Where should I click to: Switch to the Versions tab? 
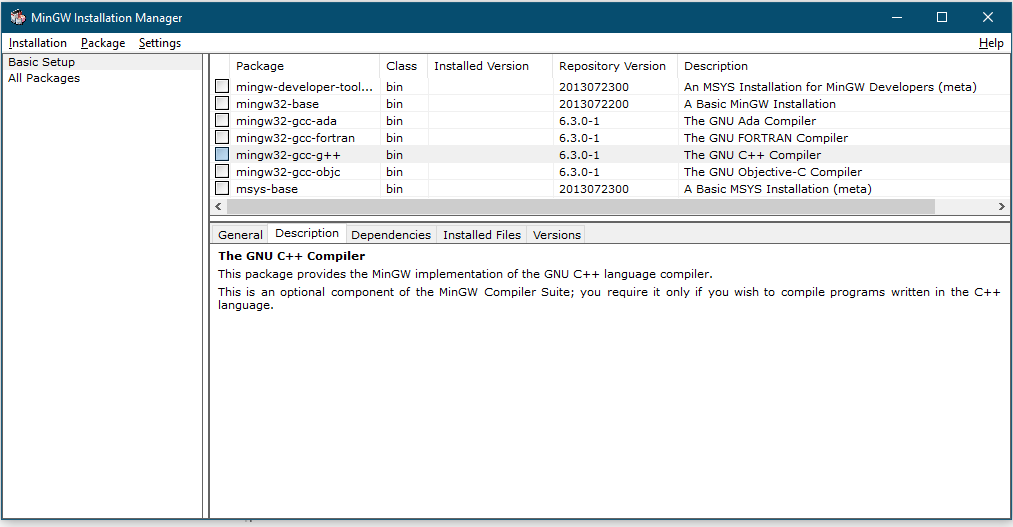tap(557, 235)
